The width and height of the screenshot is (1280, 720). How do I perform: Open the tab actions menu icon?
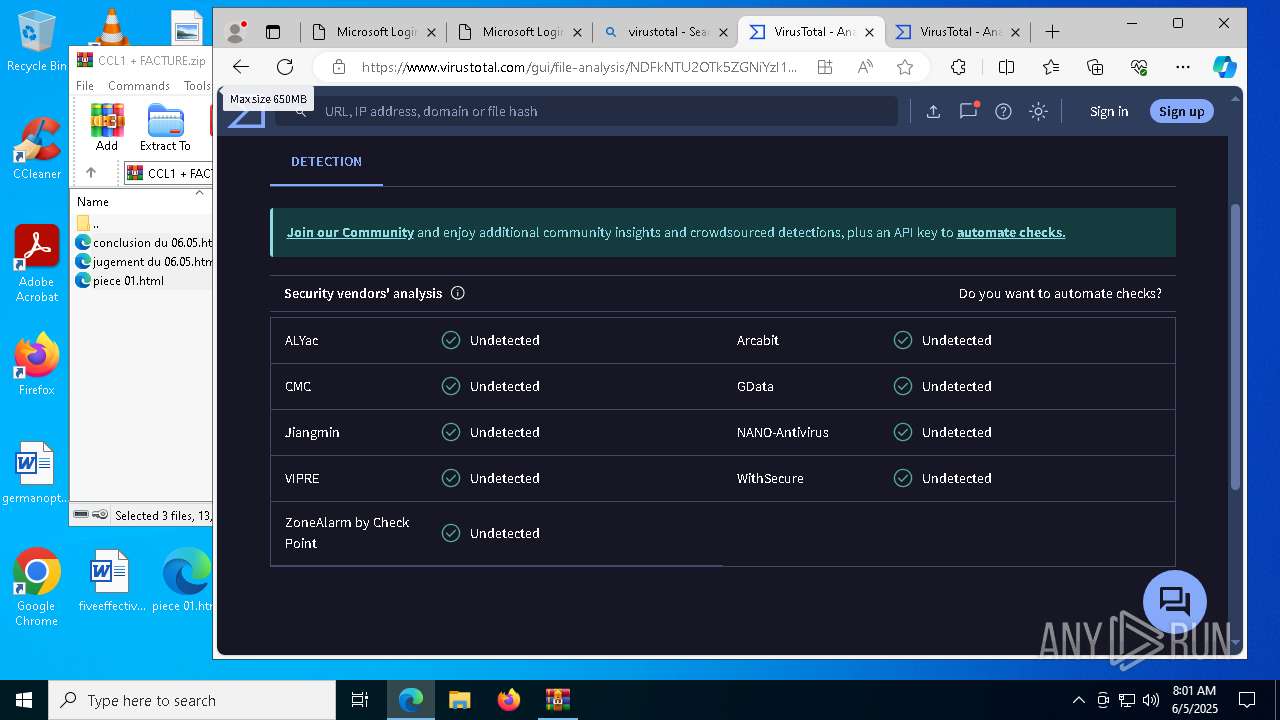[273, 32]
